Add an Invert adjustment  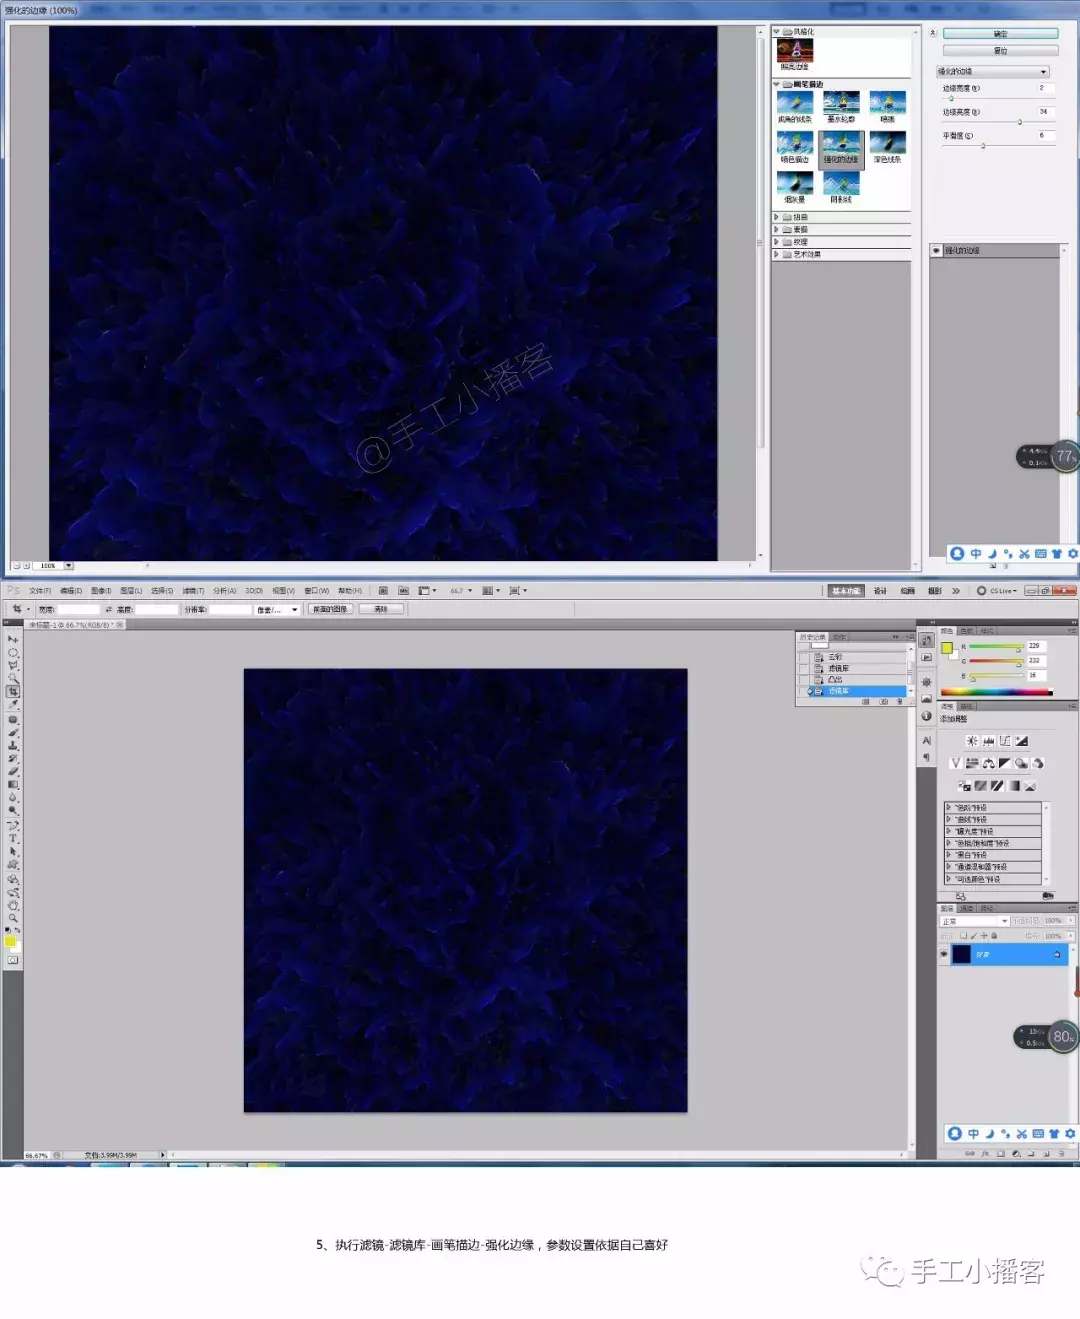964,786
